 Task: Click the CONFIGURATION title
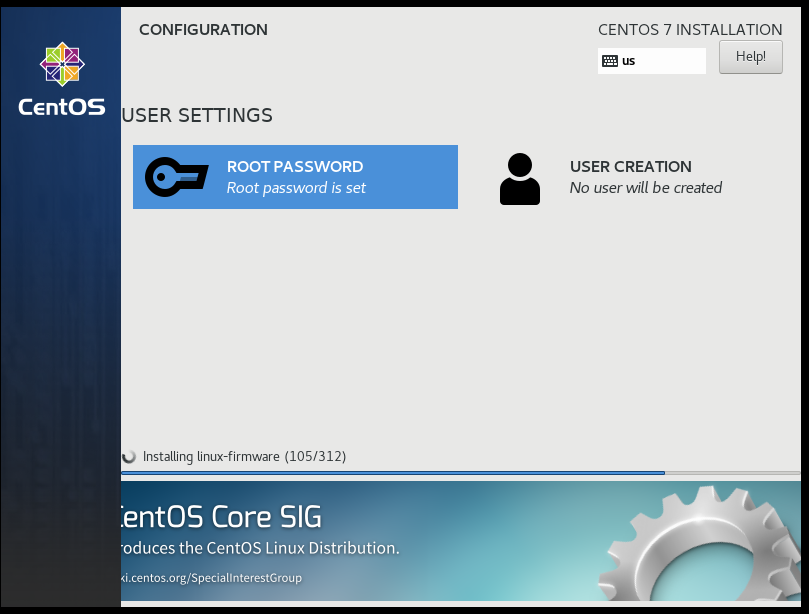pyautogui.click(x=203, y=30)
